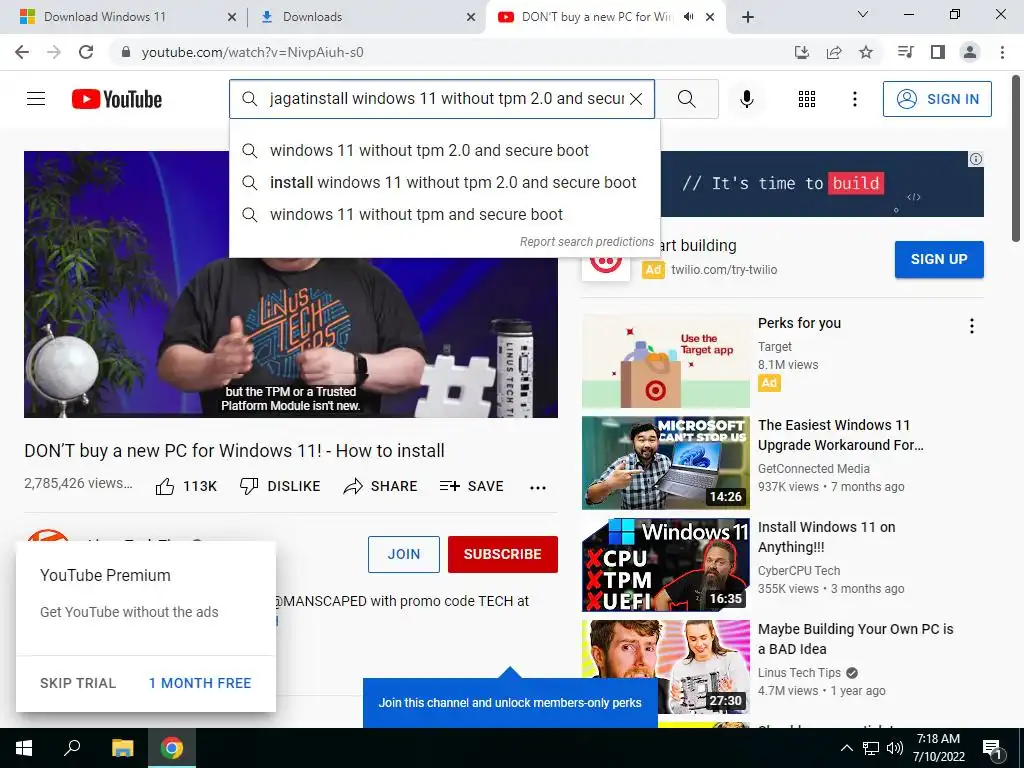The width and height of the screenshot is (1024, 768).
Task: Open Chrome media controls icon
Action: 905,52
